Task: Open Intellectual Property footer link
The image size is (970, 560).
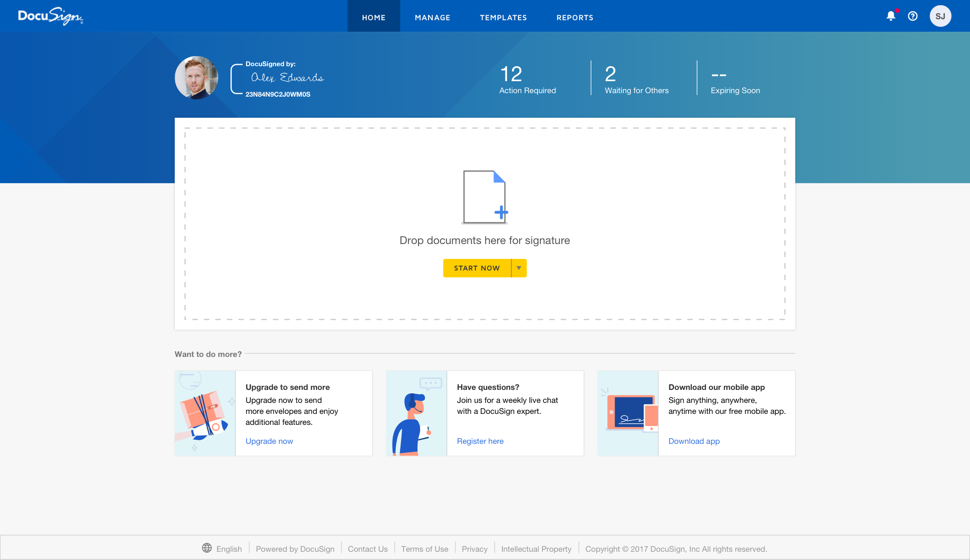Action: point(536,549)
